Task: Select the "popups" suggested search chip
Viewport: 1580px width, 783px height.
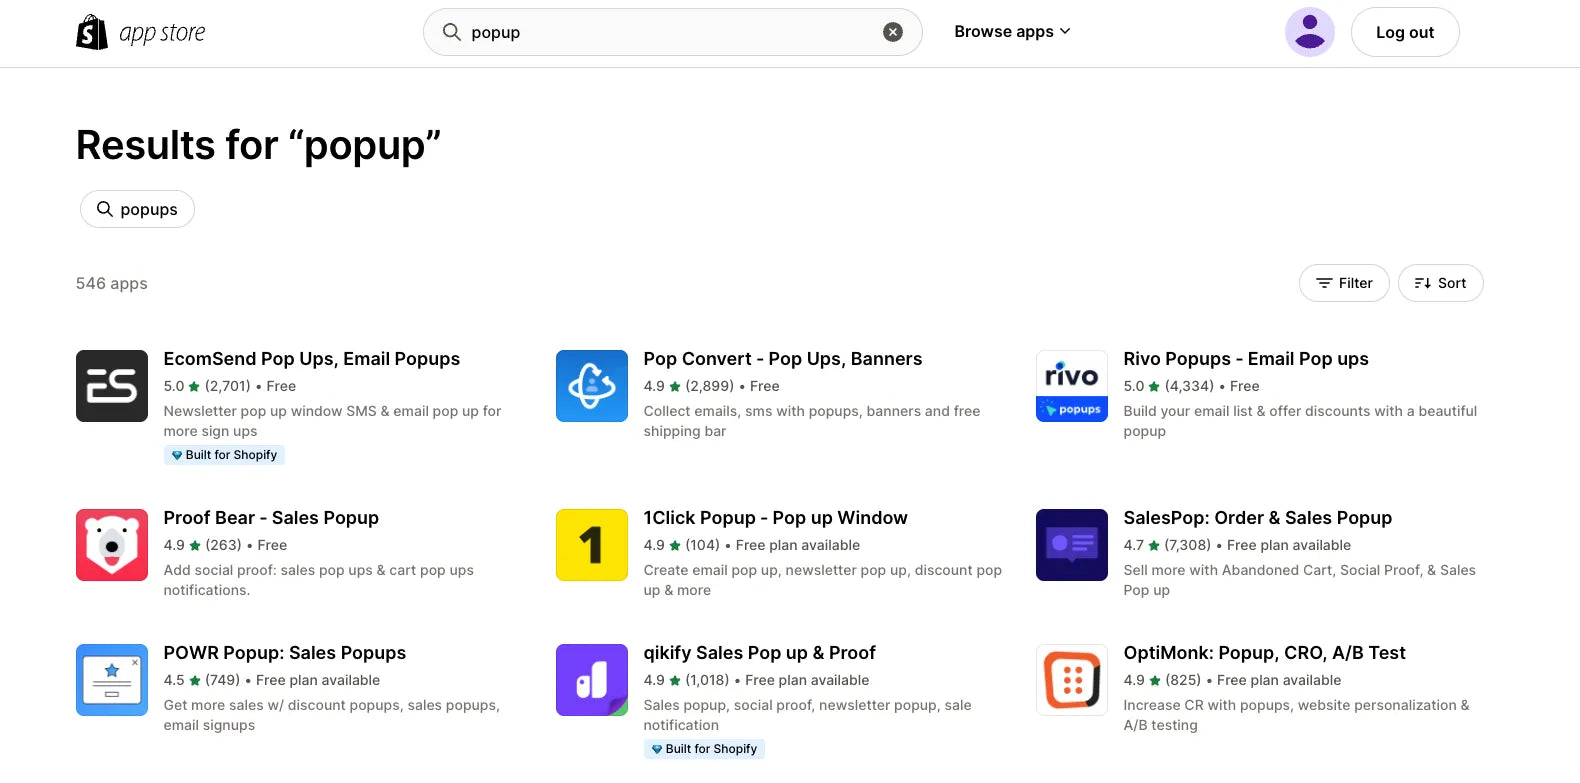Action: 137,209
